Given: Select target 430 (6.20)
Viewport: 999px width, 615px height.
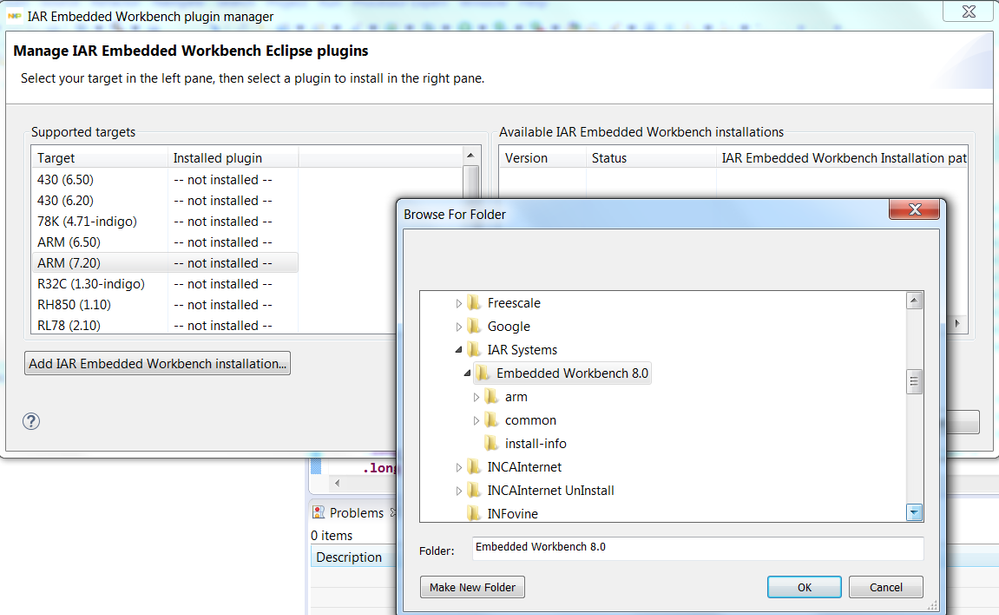Looking at the screenshot, I should (x=65, y=201).
